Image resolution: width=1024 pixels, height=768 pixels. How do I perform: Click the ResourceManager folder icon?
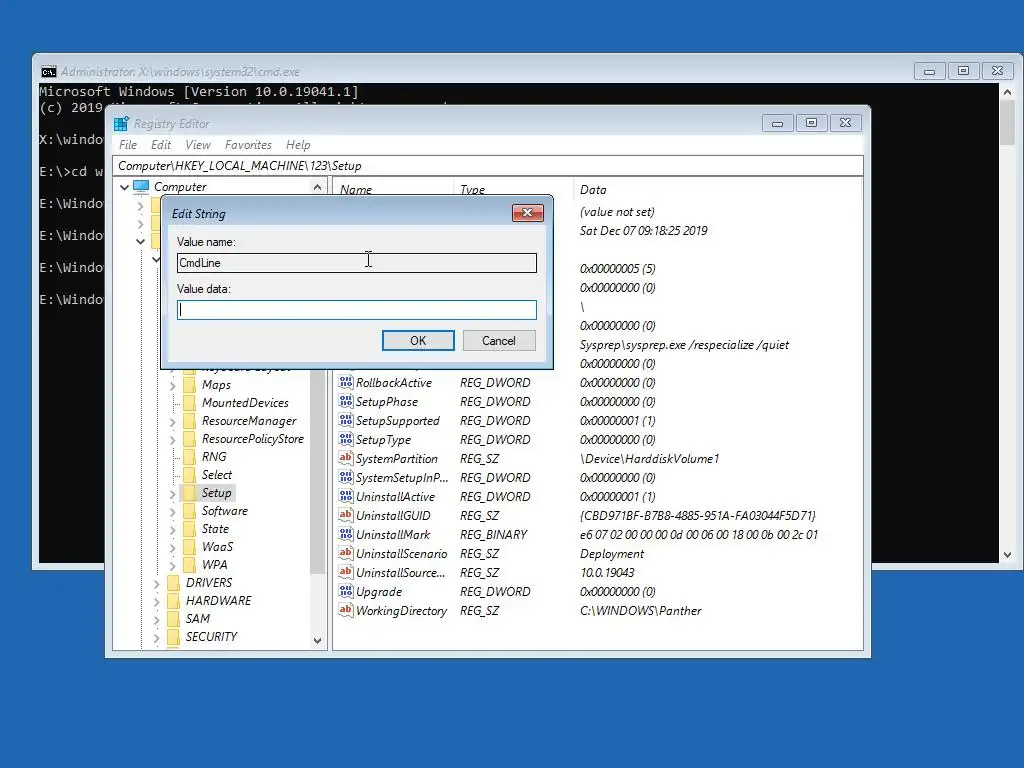189,421
